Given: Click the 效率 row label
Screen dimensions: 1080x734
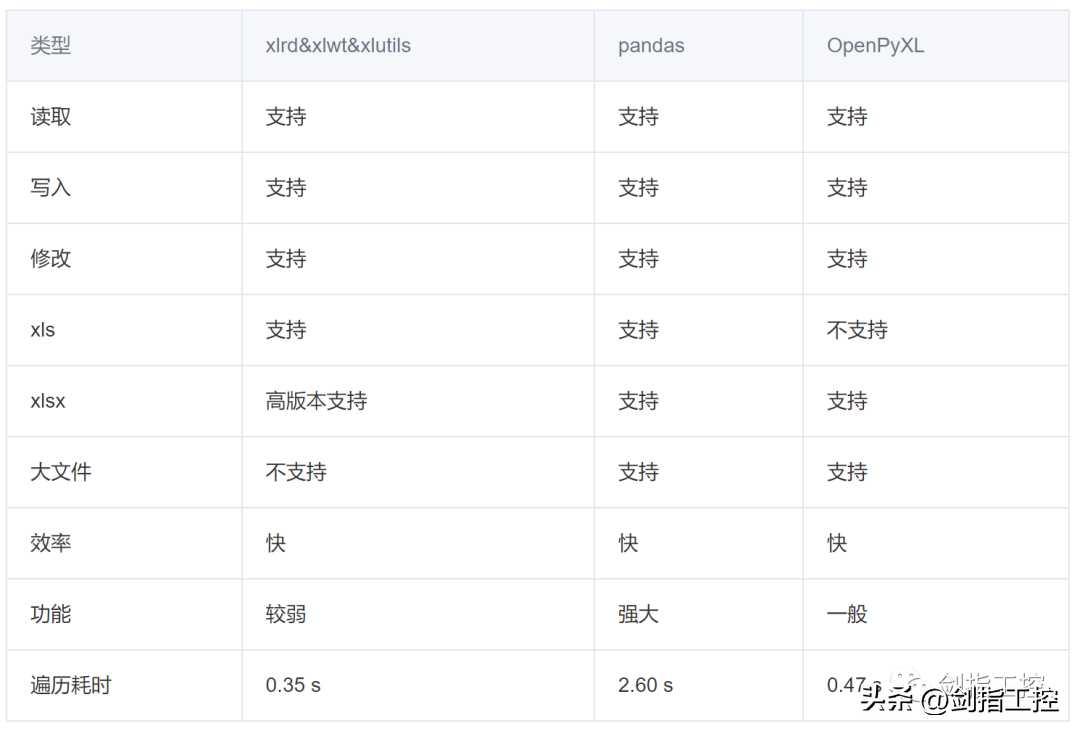Looking at the screenshot, I should (x=51, y=543).
